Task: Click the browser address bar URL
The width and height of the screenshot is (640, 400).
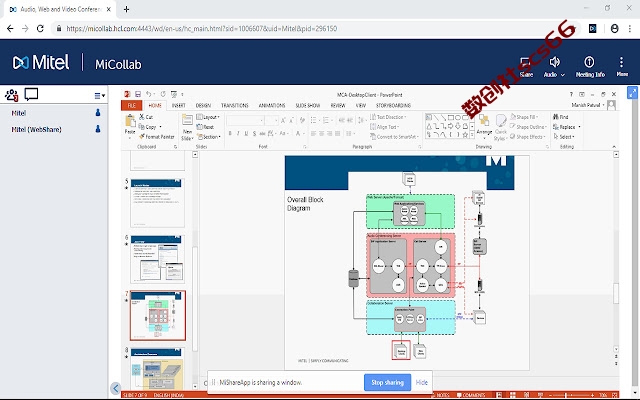Action: (x=202, y=29)
